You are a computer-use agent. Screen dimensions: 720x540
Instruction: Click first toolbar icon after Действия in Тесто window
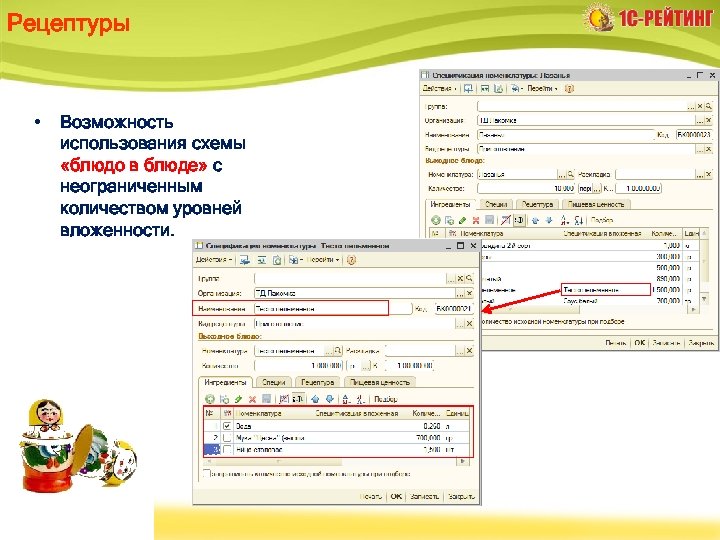[x=245, y=260]
